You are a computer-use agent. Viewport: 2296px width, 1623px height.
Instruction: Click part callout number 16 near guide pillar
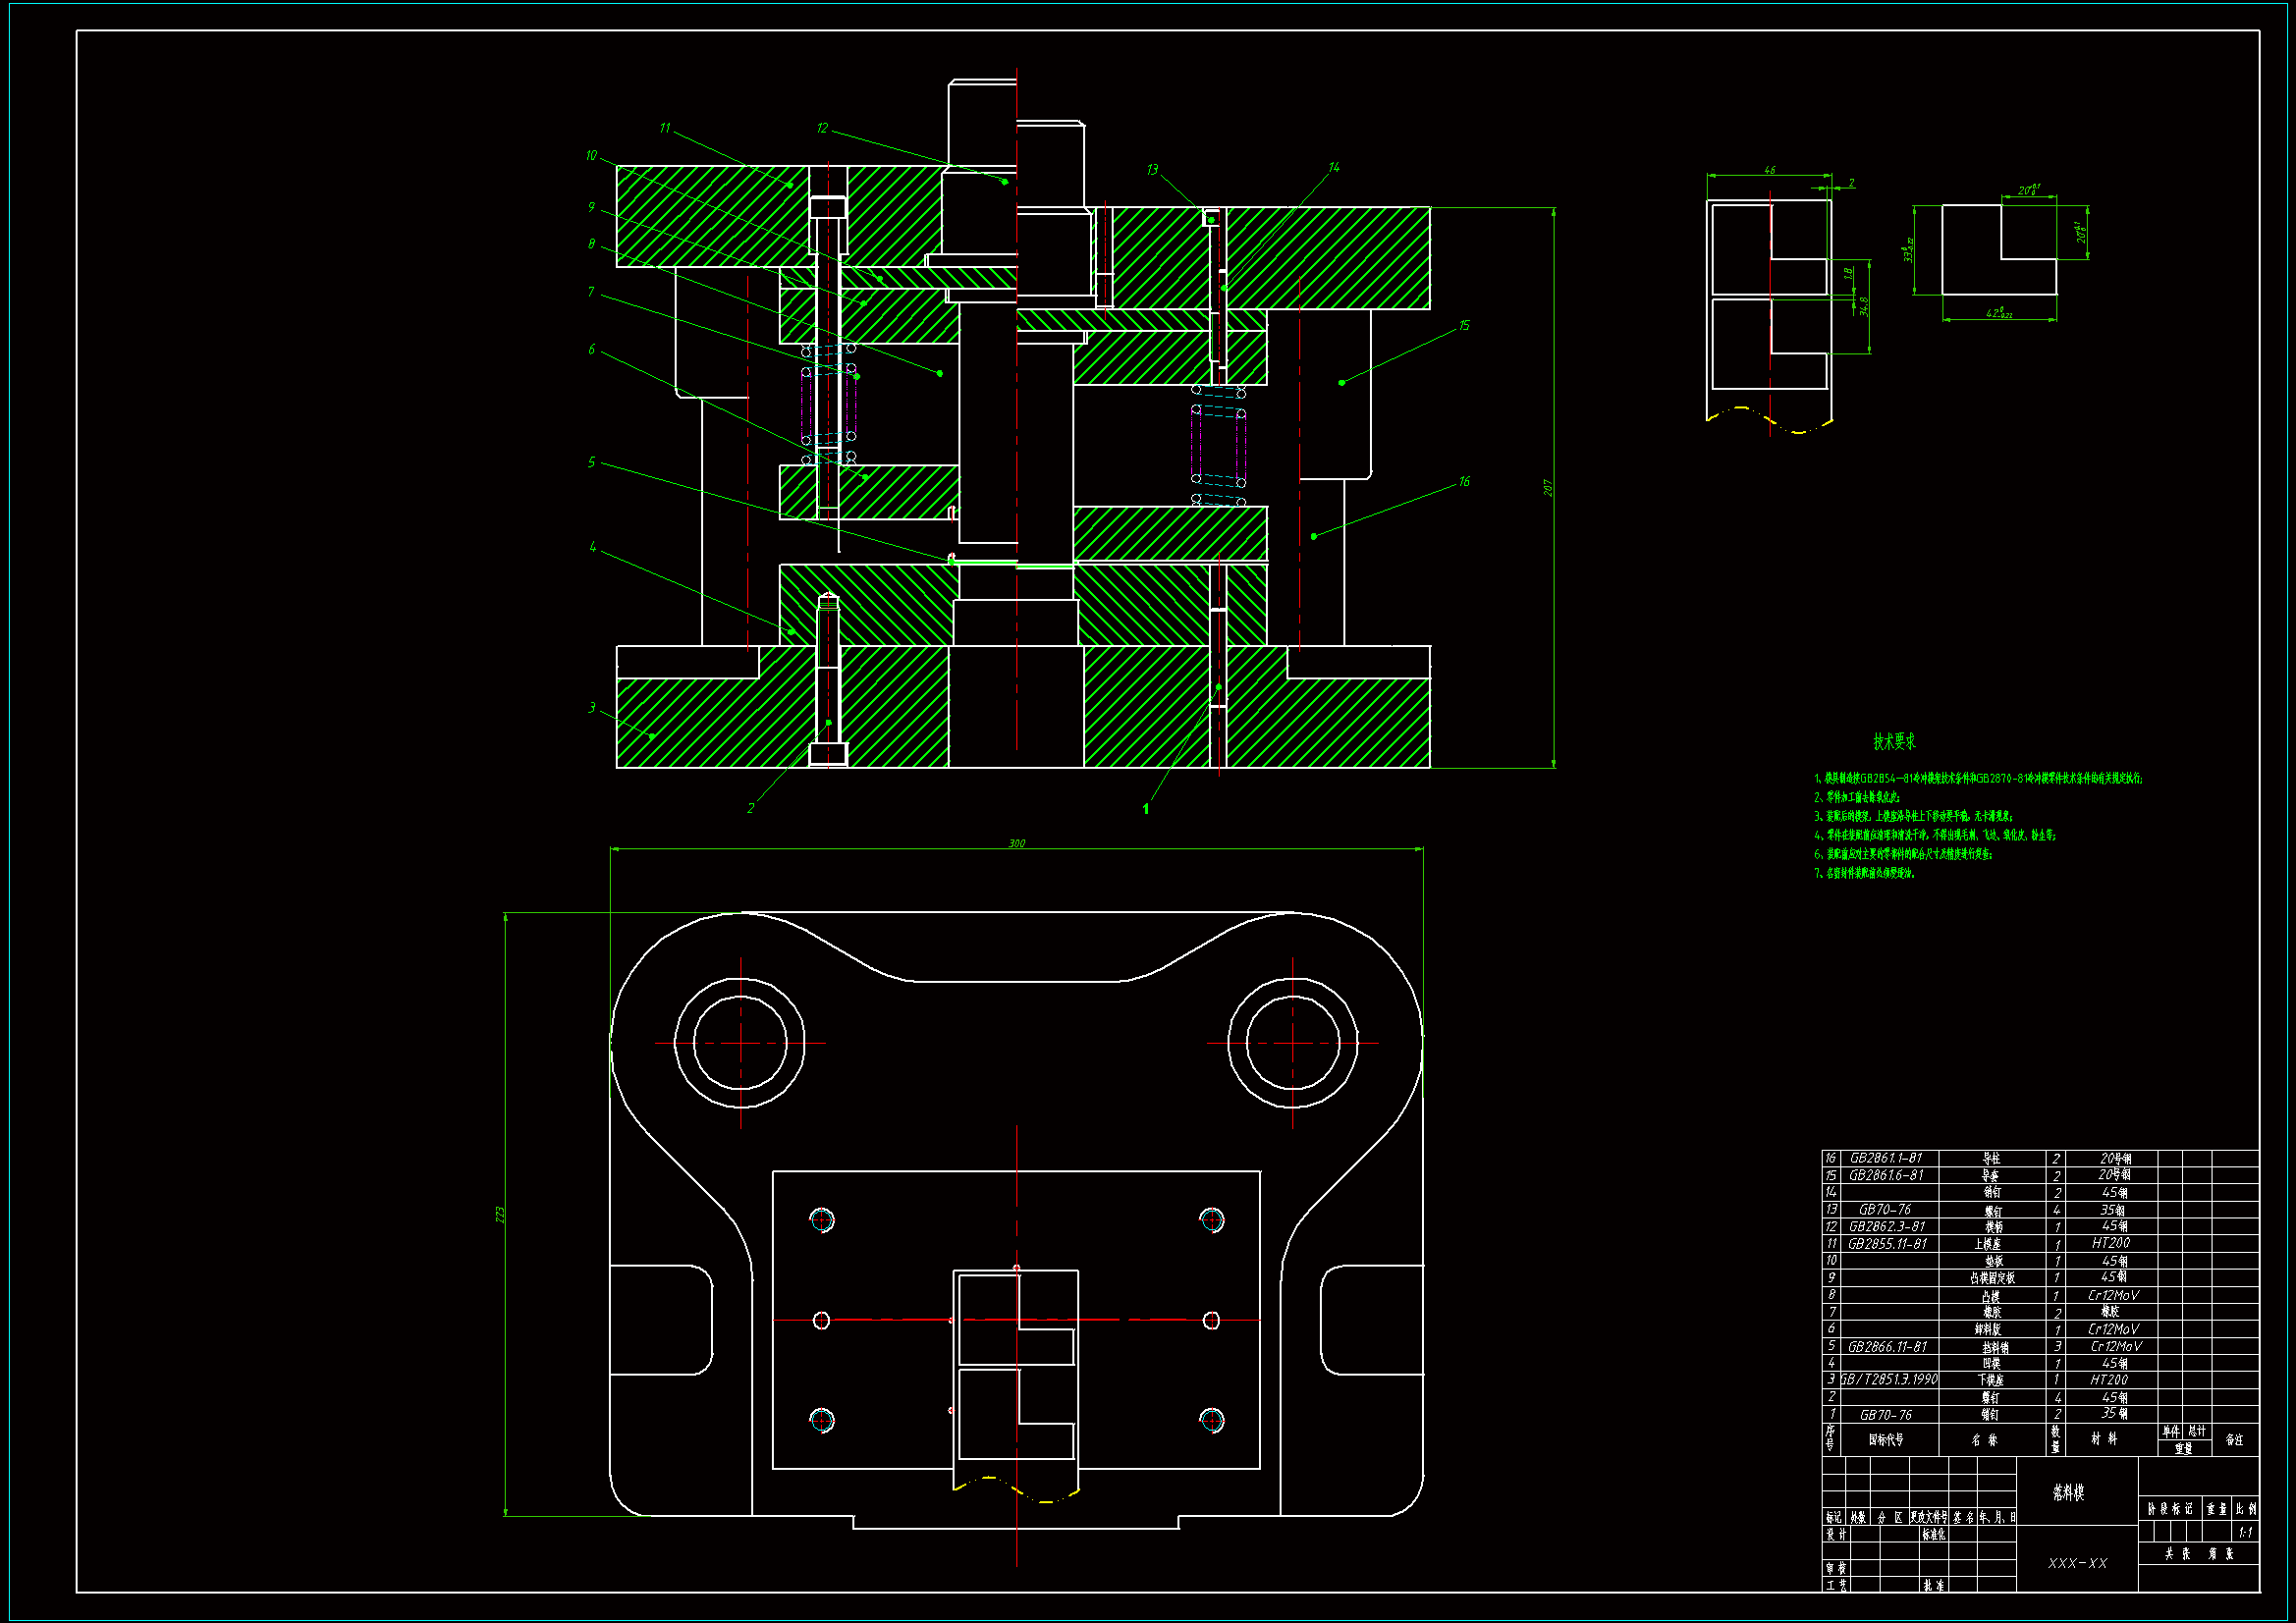1464,482
